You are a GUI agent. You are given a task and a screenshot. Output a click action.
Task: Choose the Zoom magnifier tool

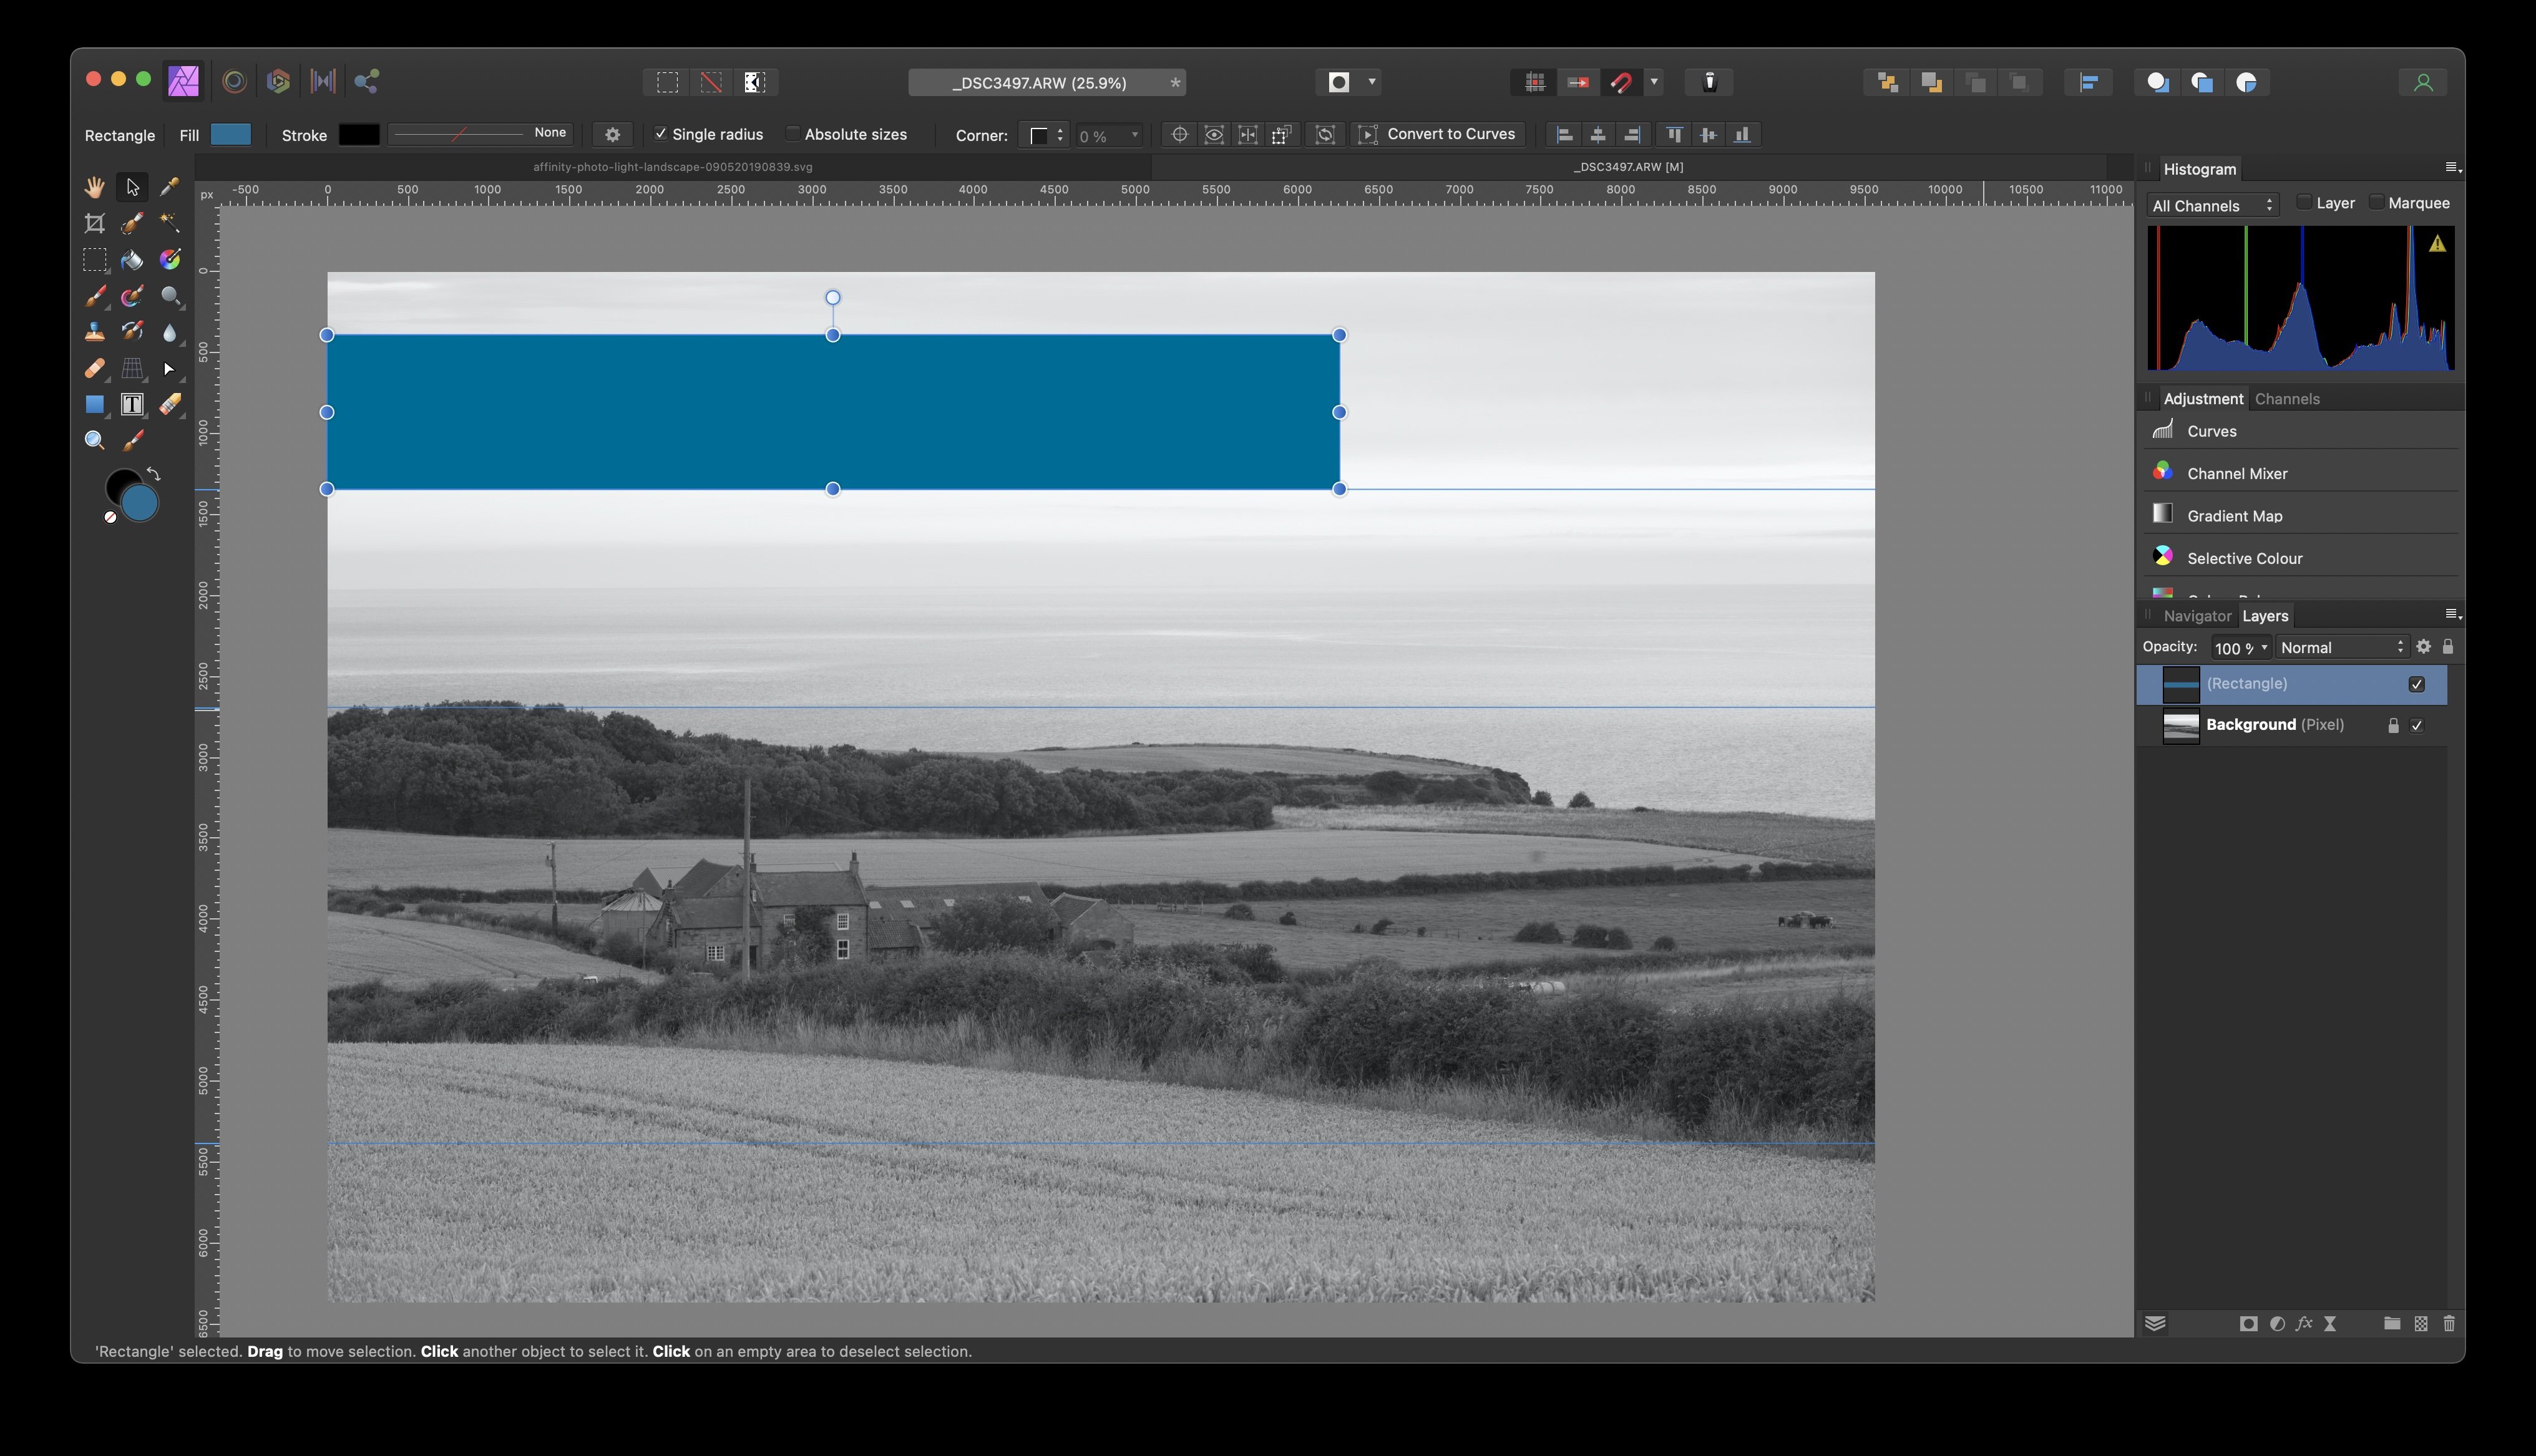[x=94, y=440]
